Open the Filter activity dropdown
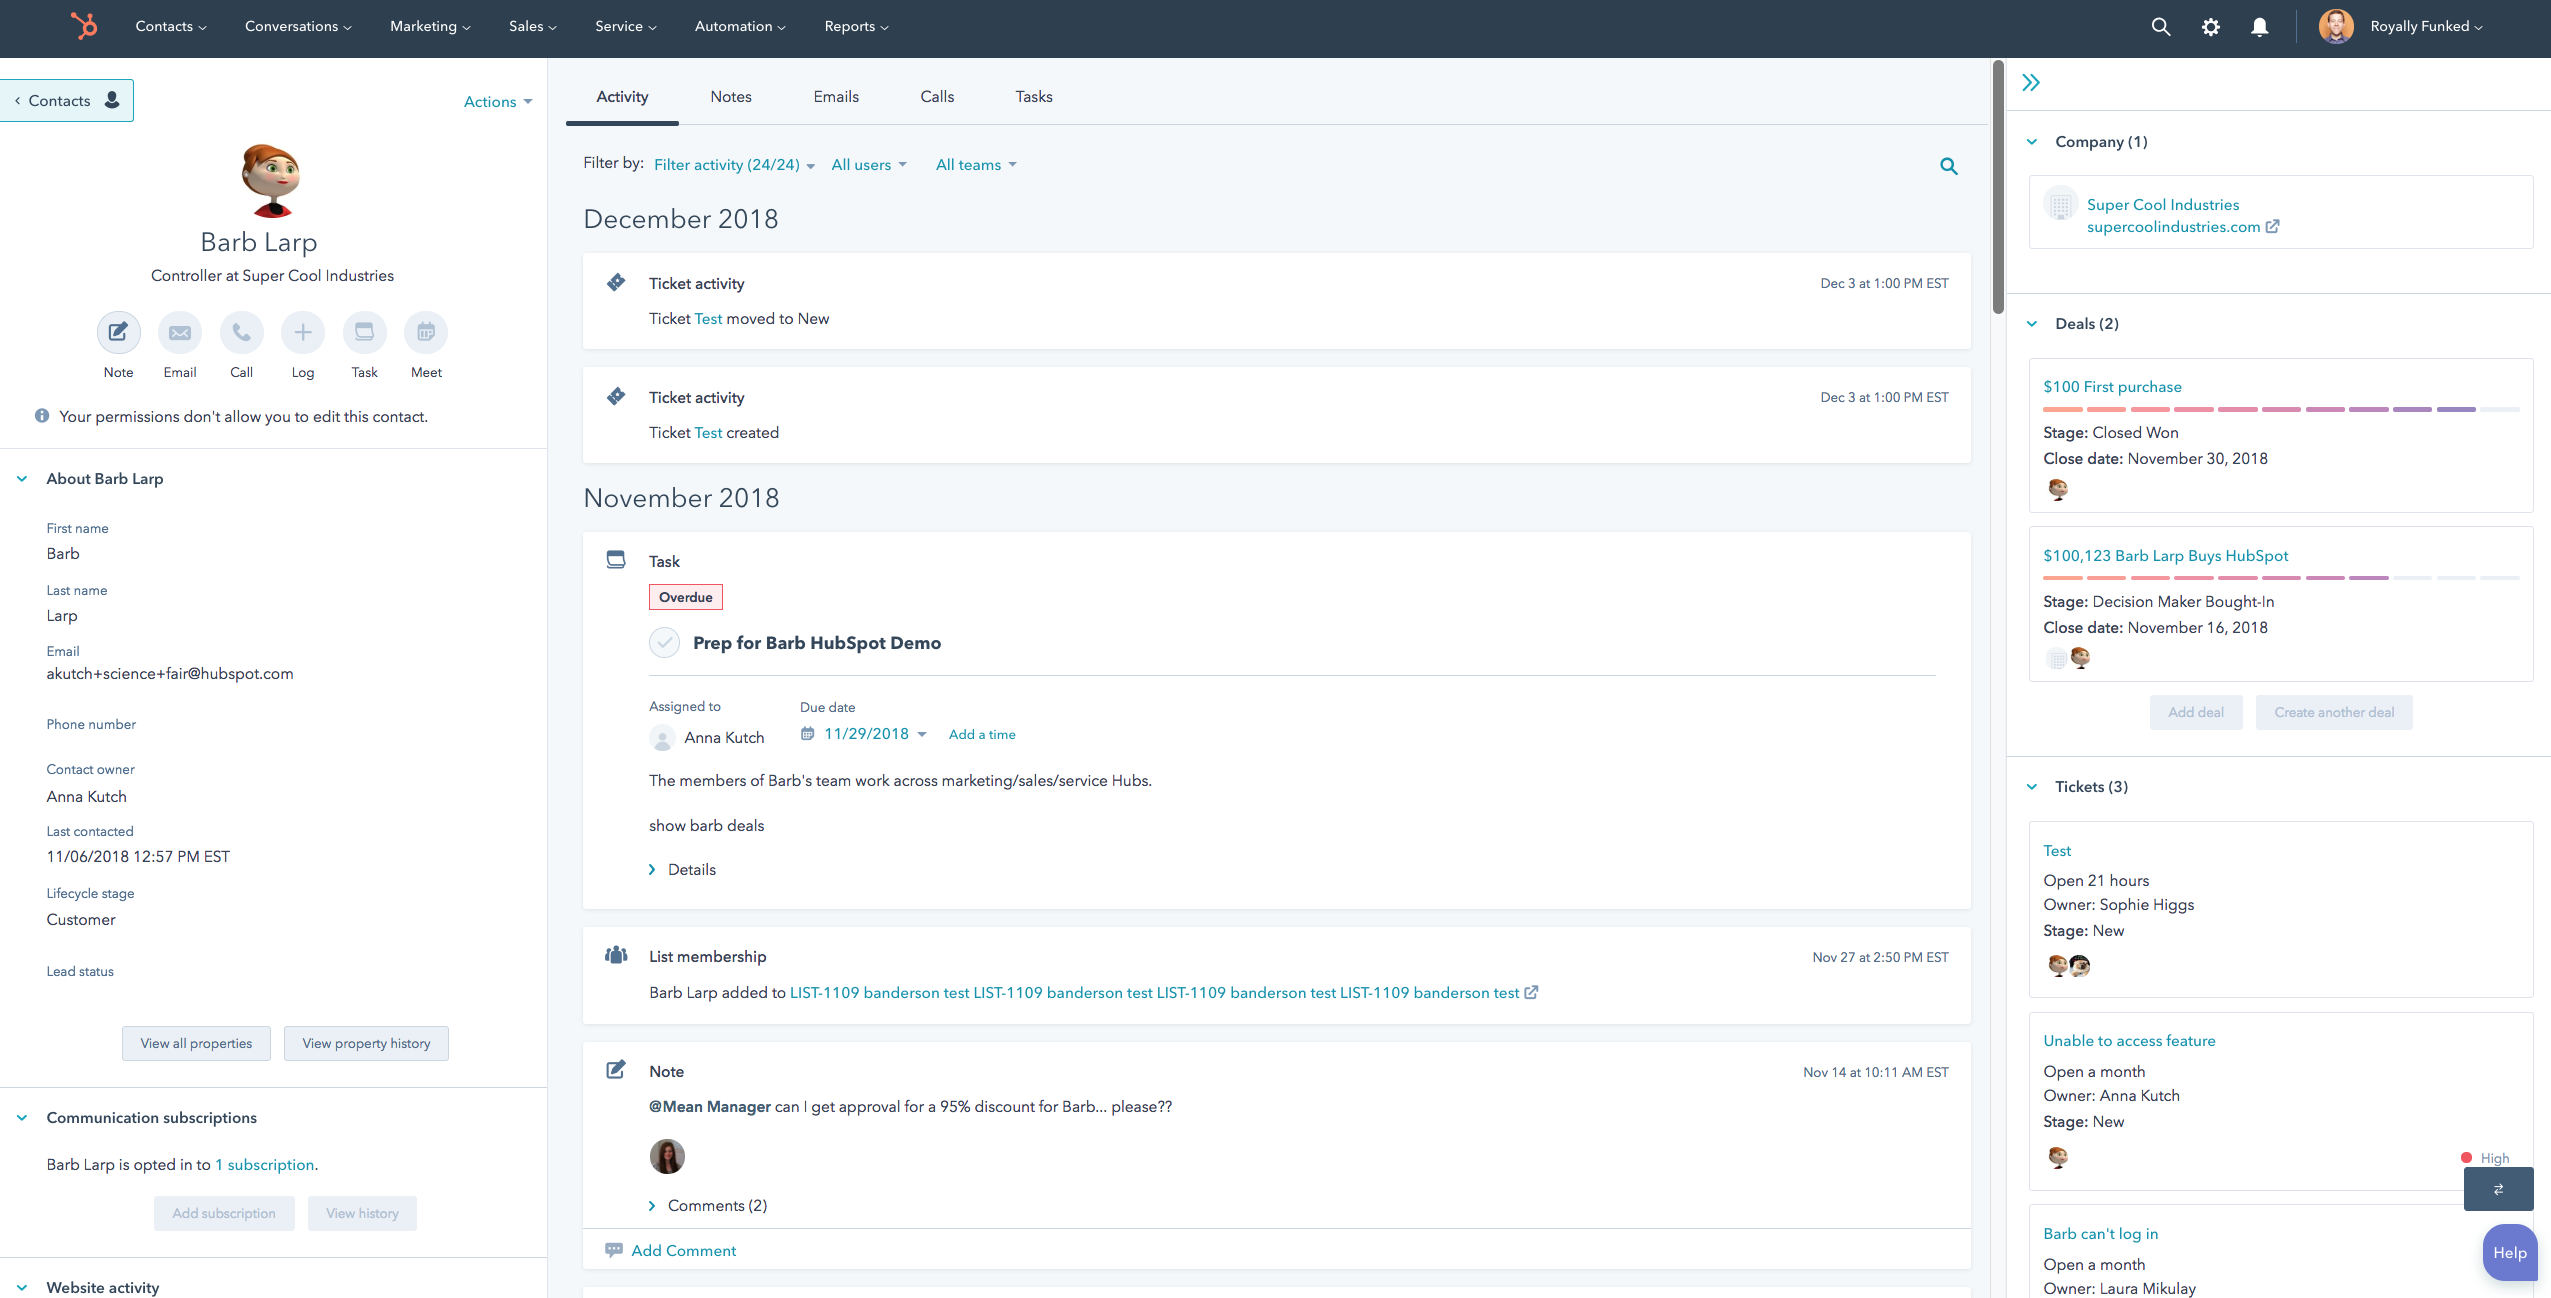Viewport: 2551px width, 1298px height. click(x=734, y=165)
